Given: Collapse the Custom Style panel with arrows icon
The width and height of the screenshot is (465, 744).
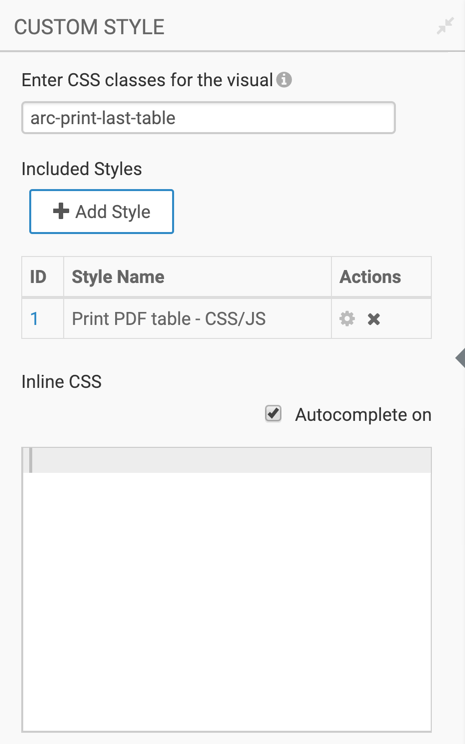Looking at the screenshot, I should click(445, 27).
